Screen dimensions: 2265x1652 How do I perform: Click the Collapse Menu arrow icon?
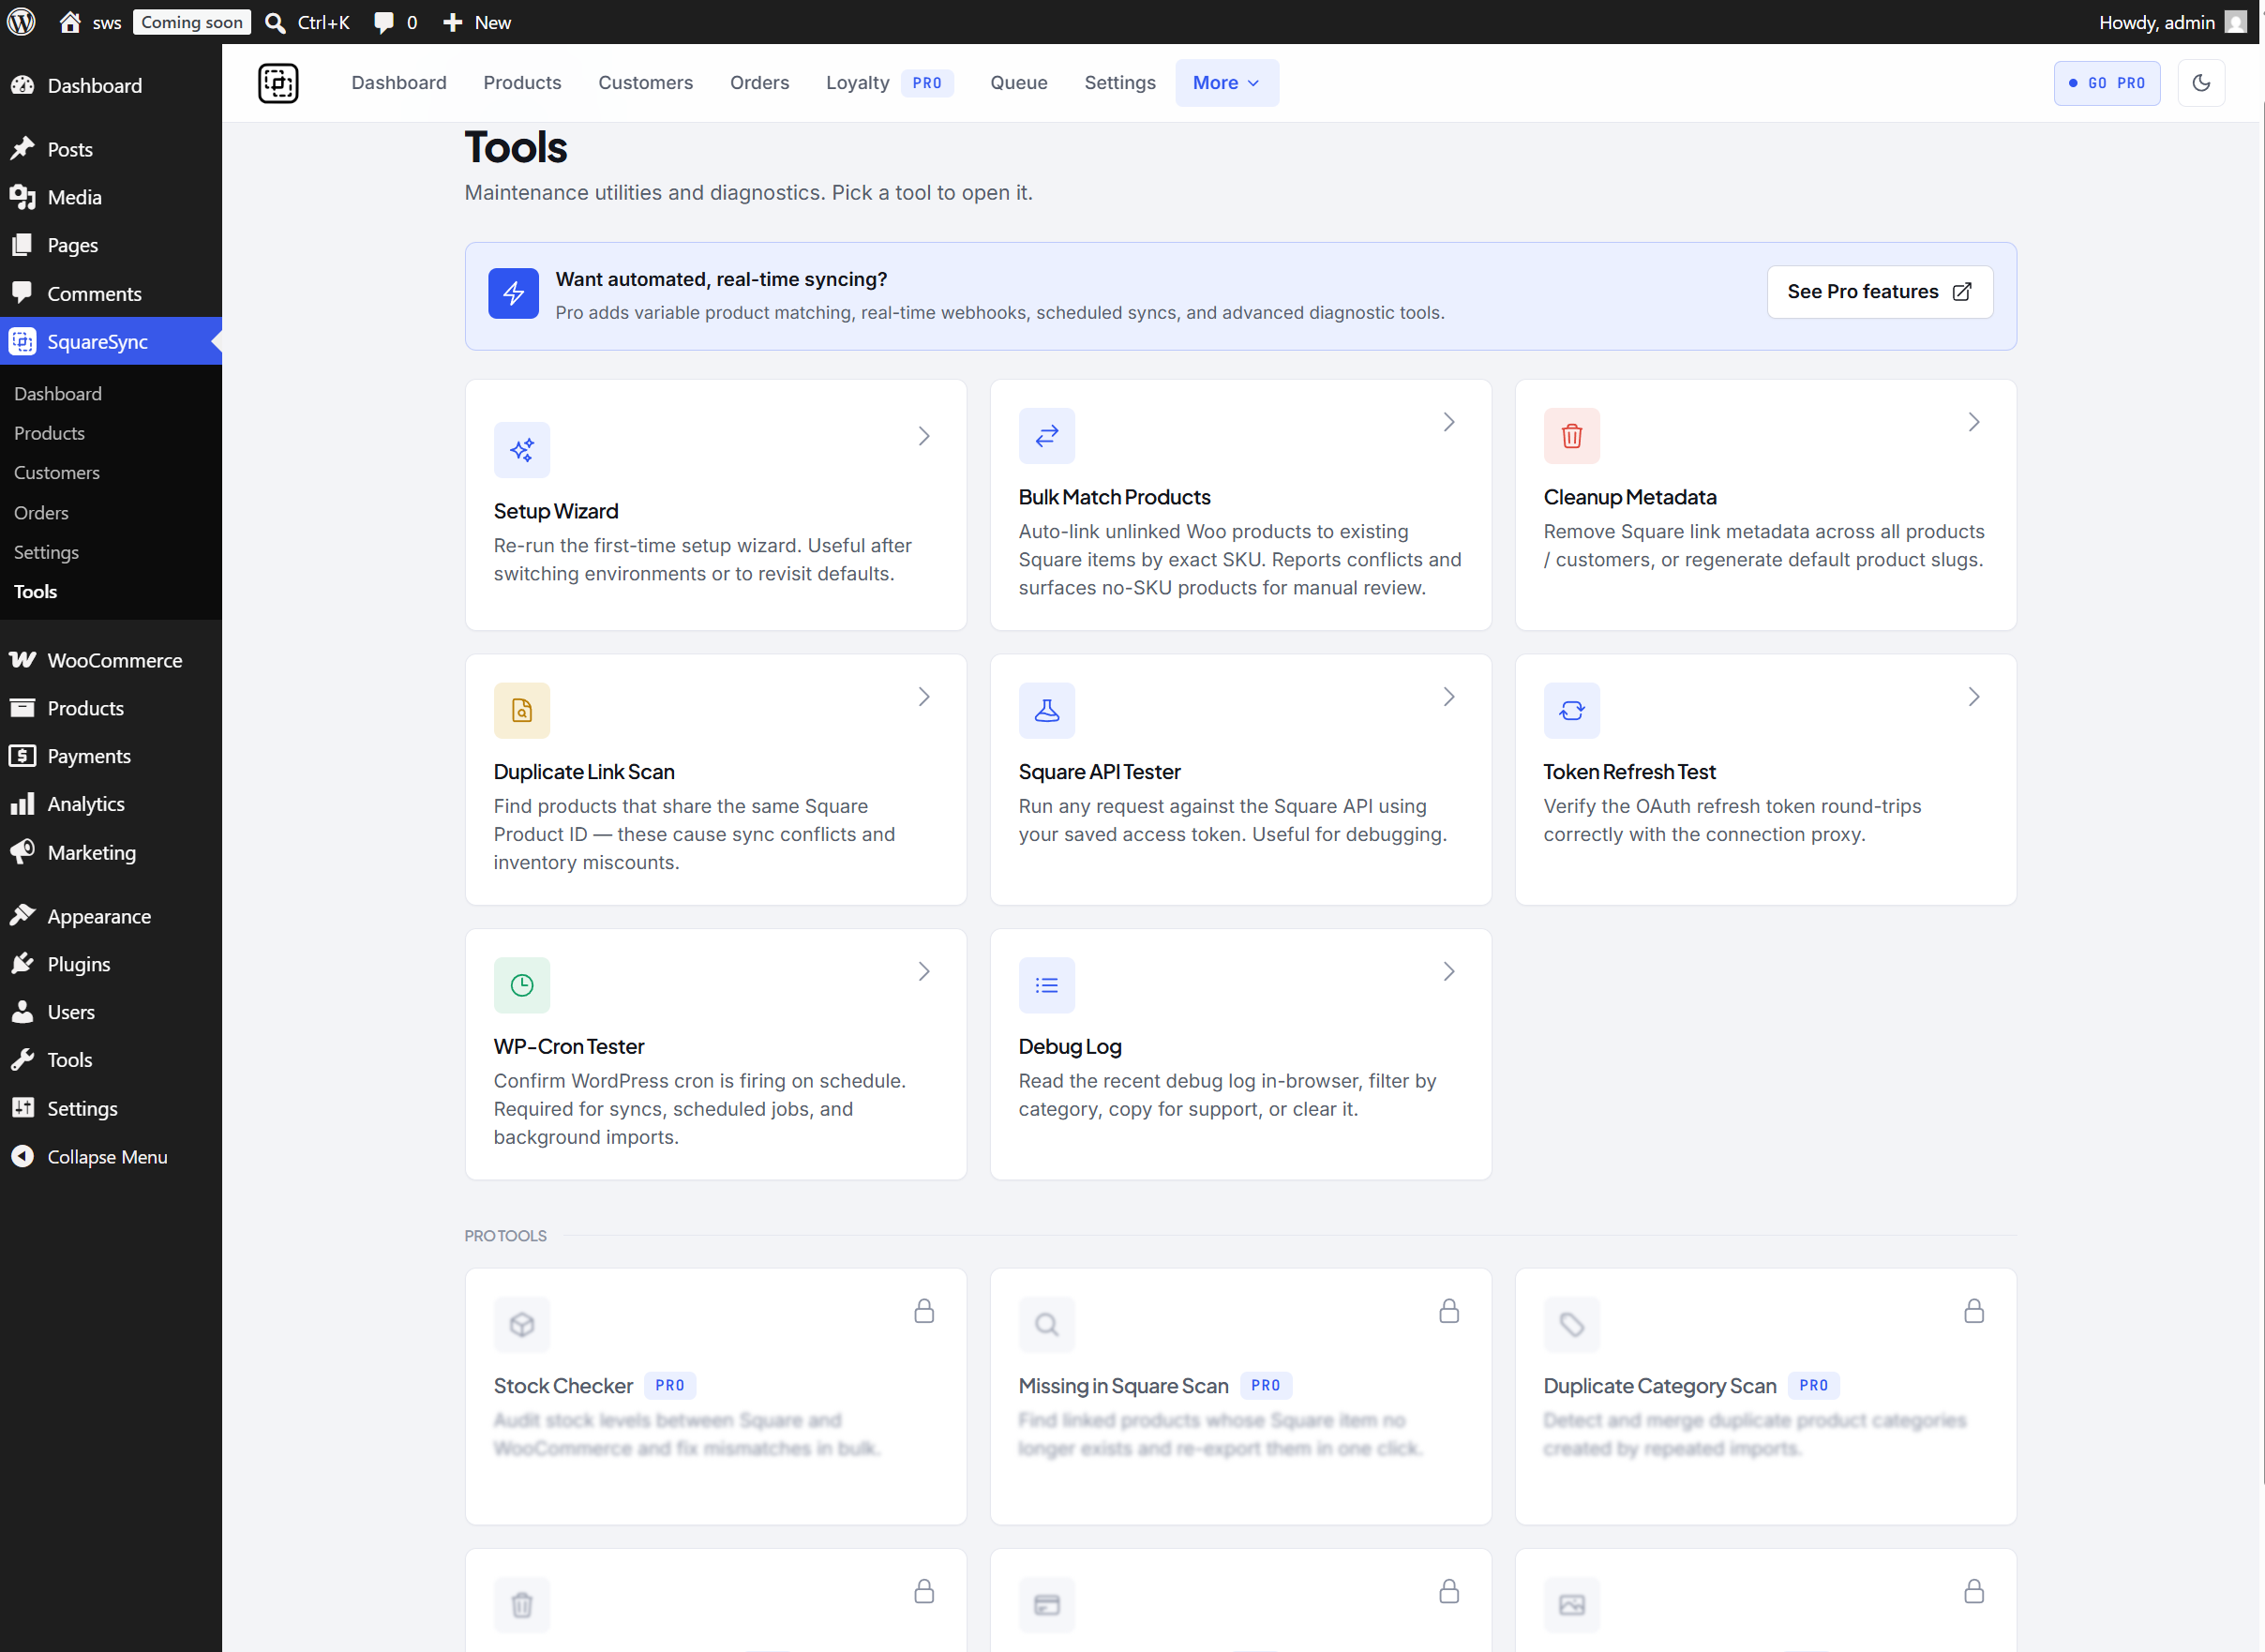(x=22, y=1157)
